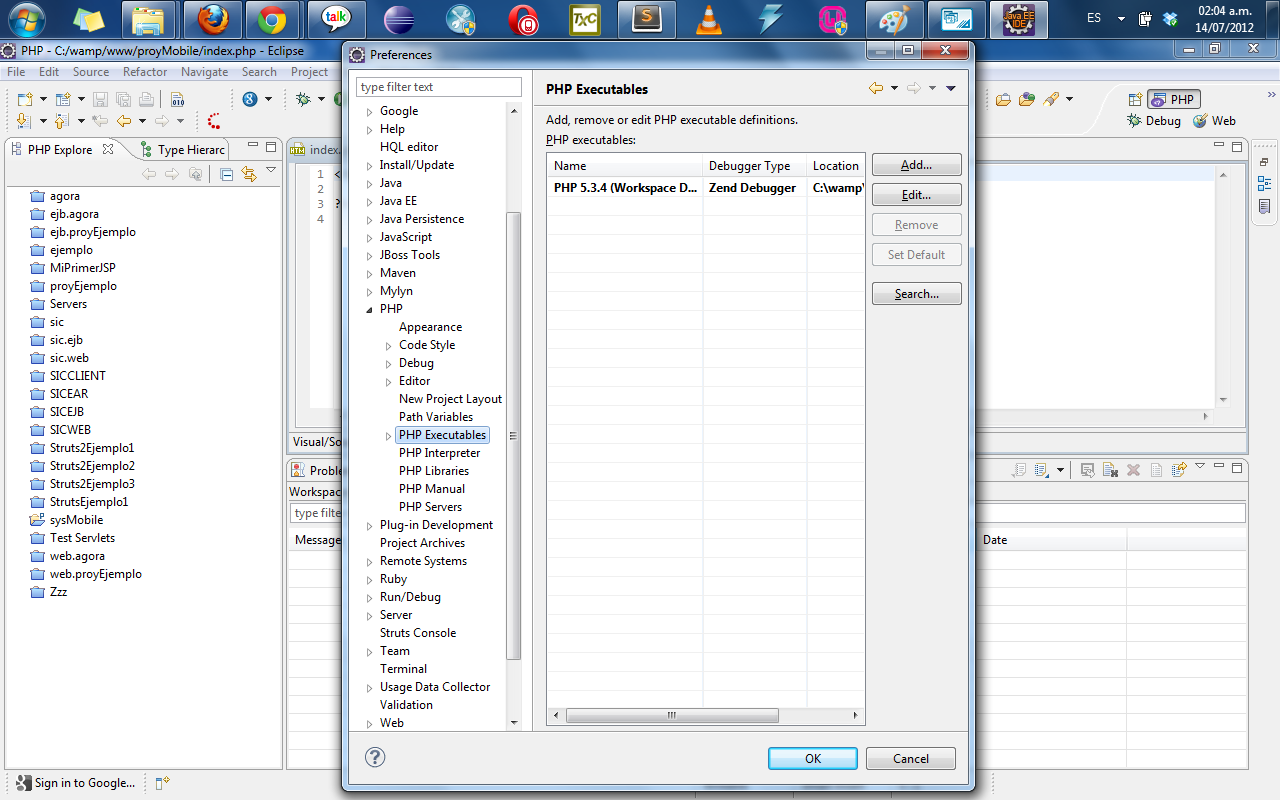Expand the JBoss Tools preferences node
The width and height of the screenshot is (1280, 800).
369,256
